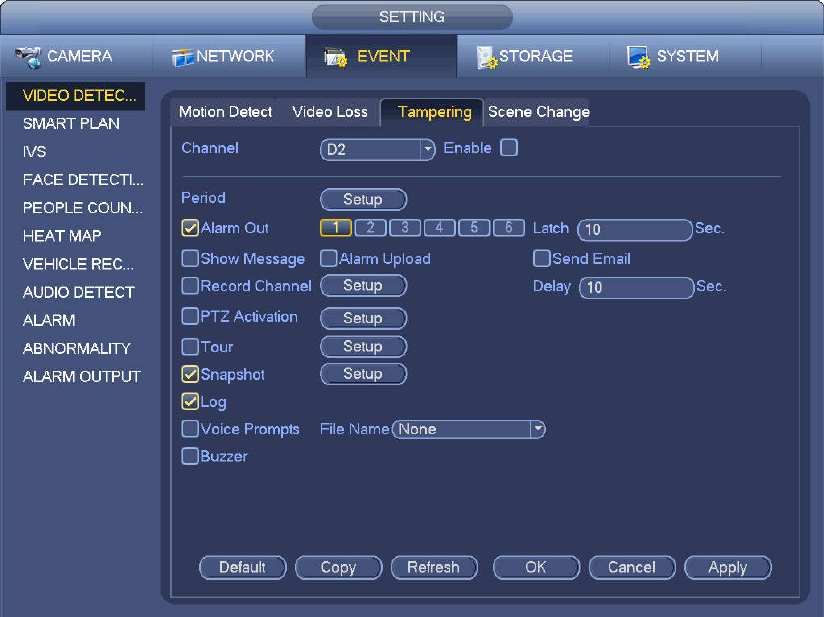Select VIDEO DETEC... in sidebar

76,96
